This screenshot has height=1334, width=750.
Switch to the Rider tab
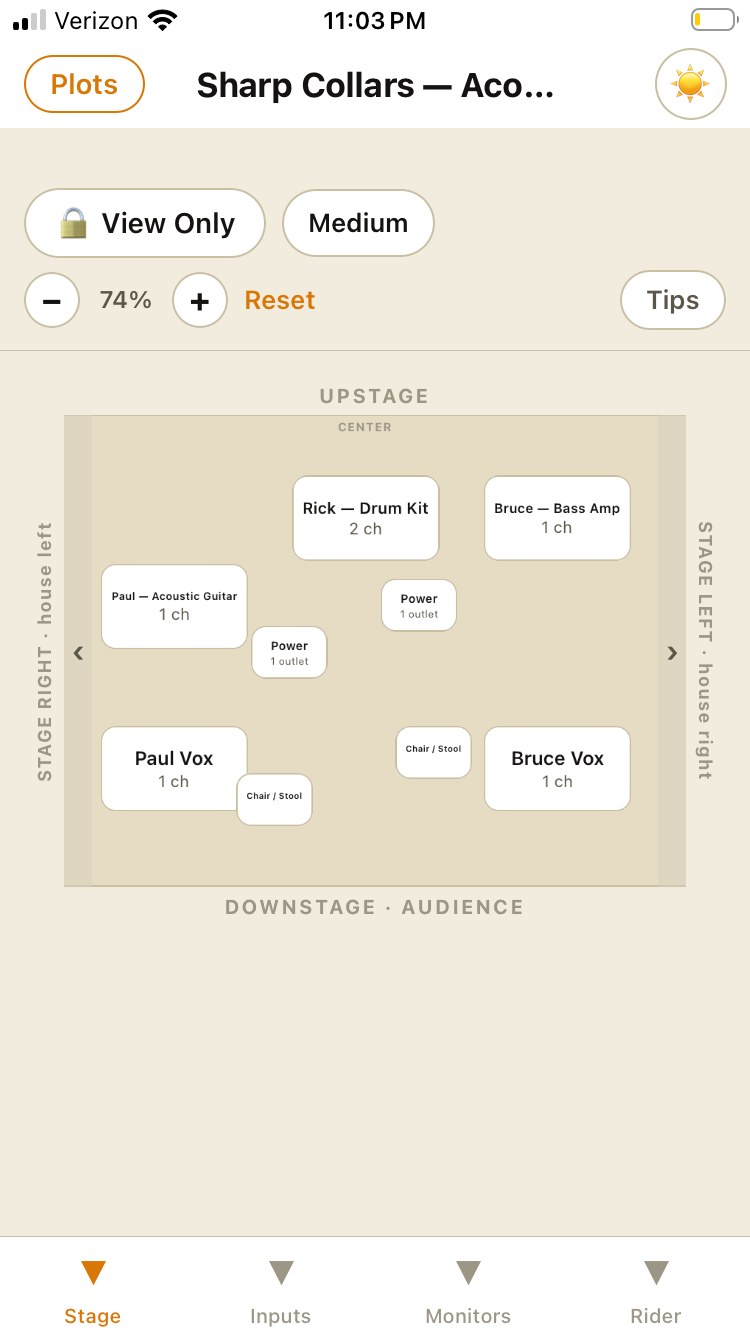(656, 1292)
